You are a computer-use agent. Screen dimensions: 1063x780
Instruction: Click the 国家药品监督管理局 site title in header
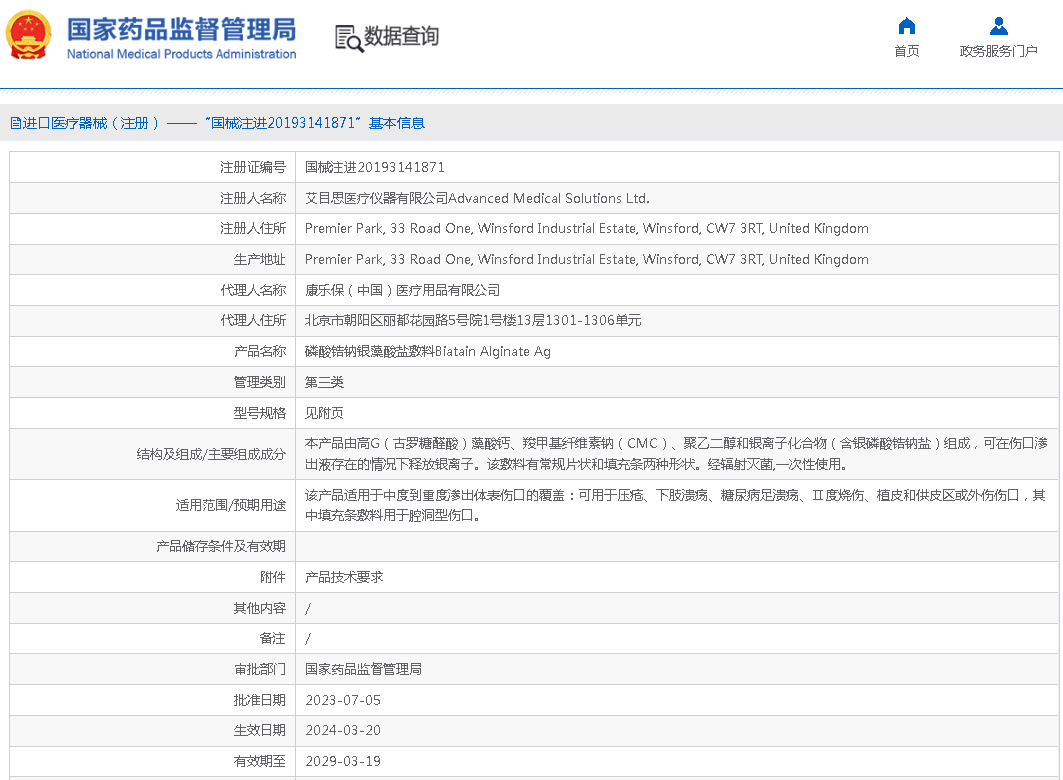pyautogui.click(x=182, y=30)
